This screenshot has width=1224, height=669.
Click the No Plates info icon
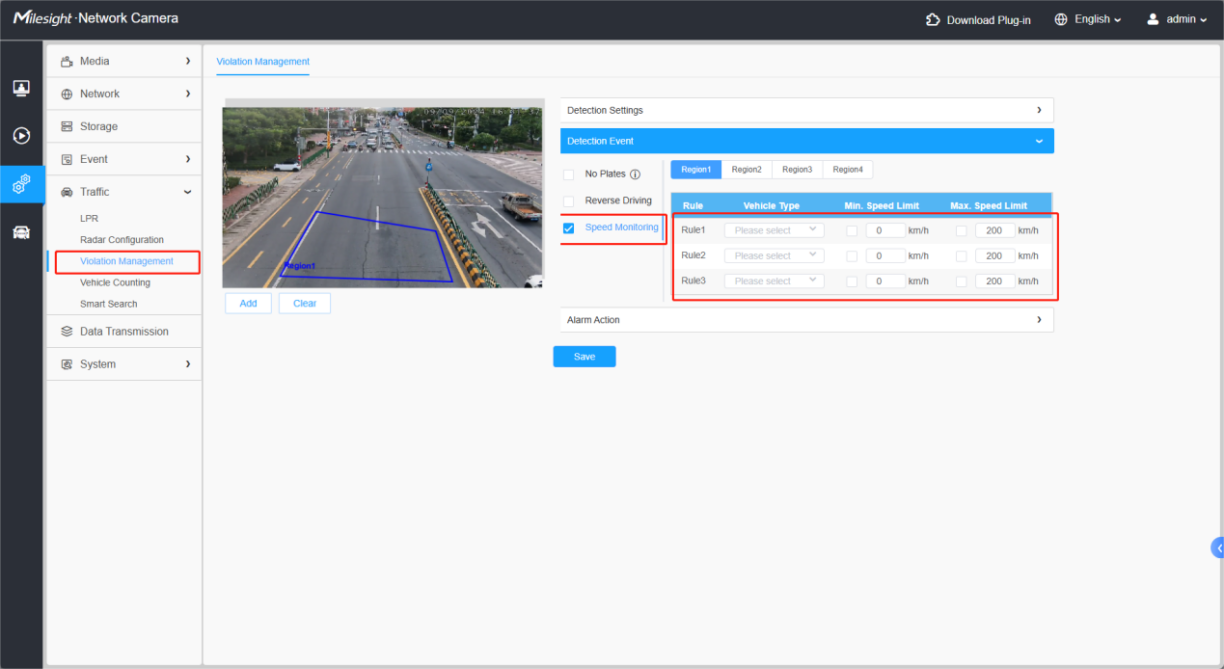635,174
